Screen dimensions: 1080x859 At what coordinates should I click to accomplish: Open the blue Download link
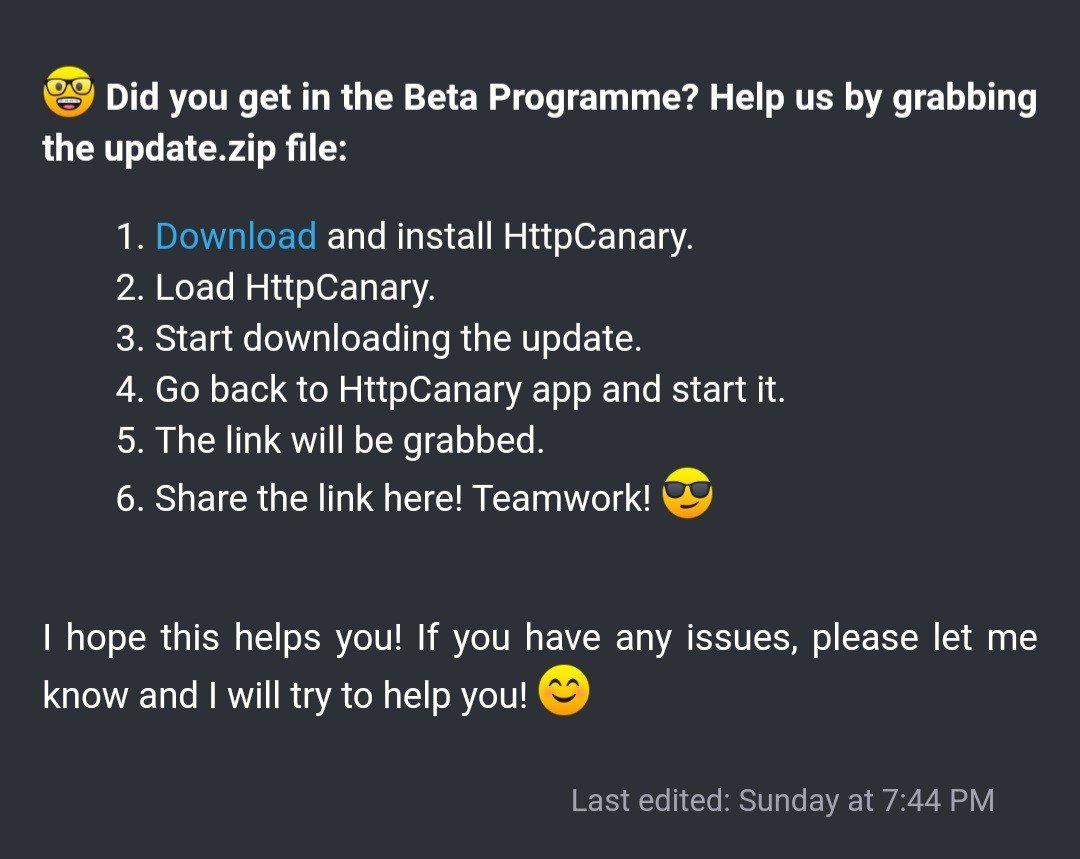236,237
